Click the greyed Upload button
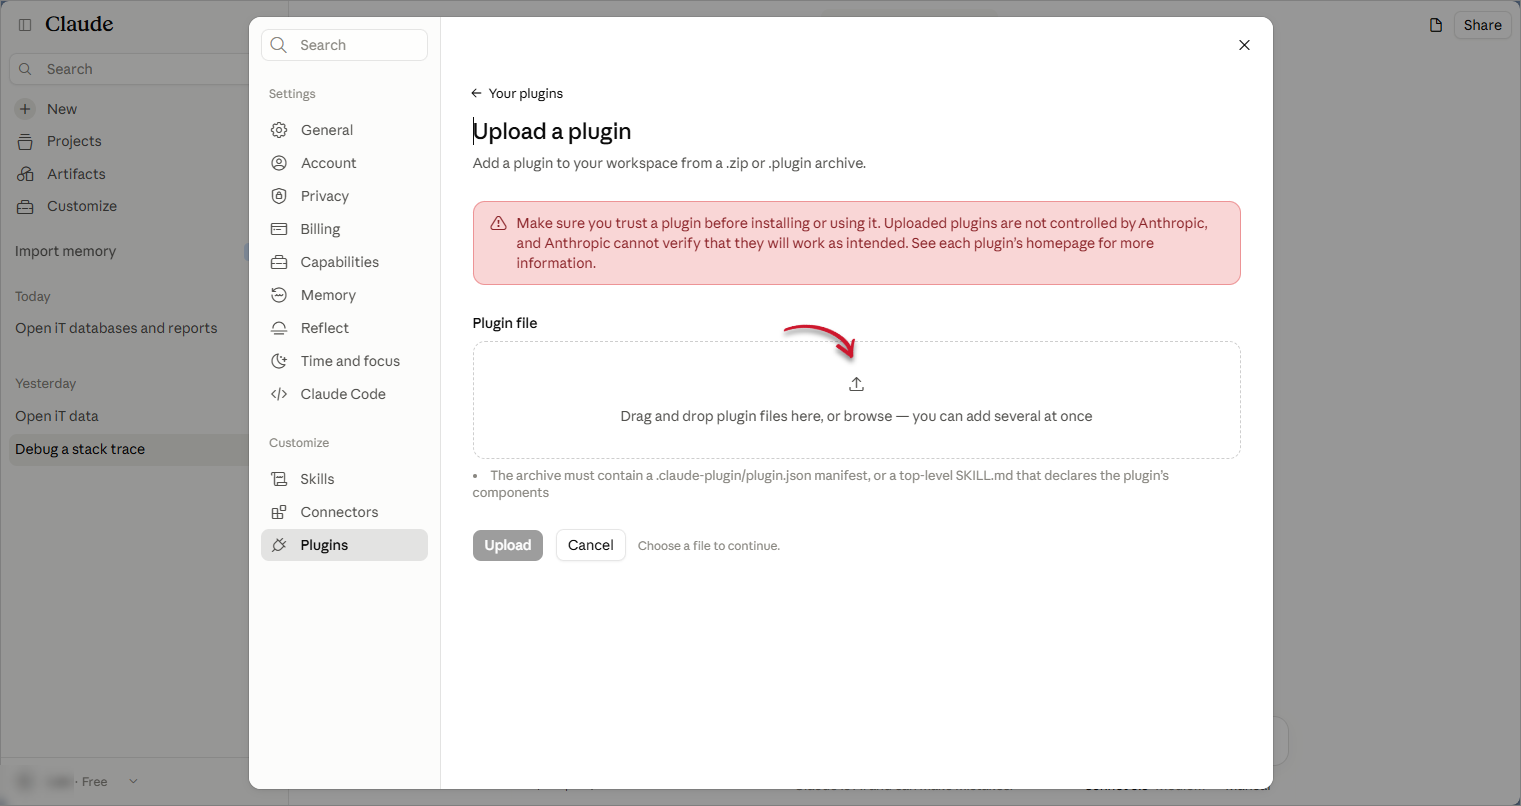 508,545
